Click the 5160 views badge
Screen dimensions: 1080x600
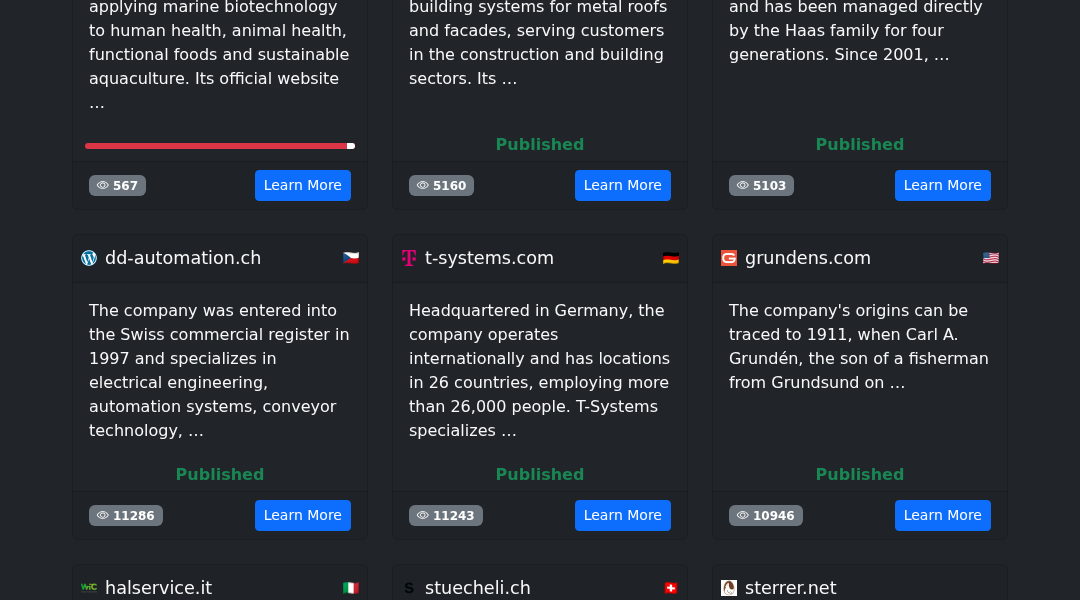point(441,185)
